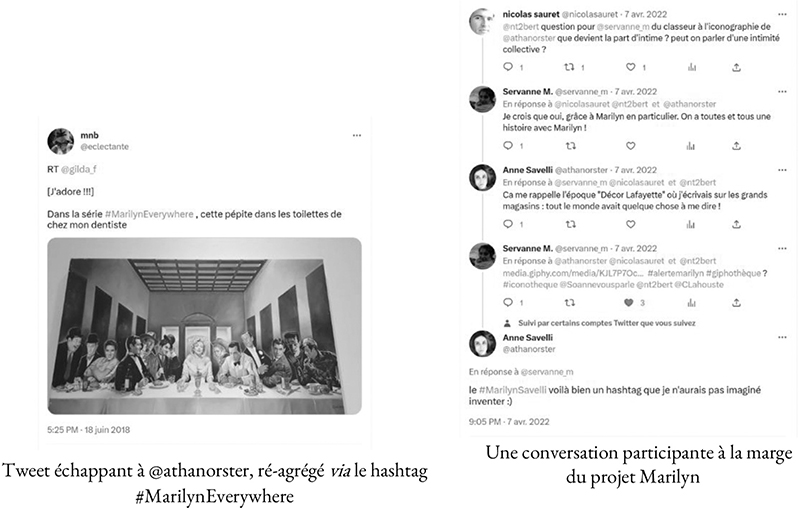800x508 pixels.
Task: Unlike Servanne M.'s giphy tweet with 3 likes
Action: click(x=629, y=302)
